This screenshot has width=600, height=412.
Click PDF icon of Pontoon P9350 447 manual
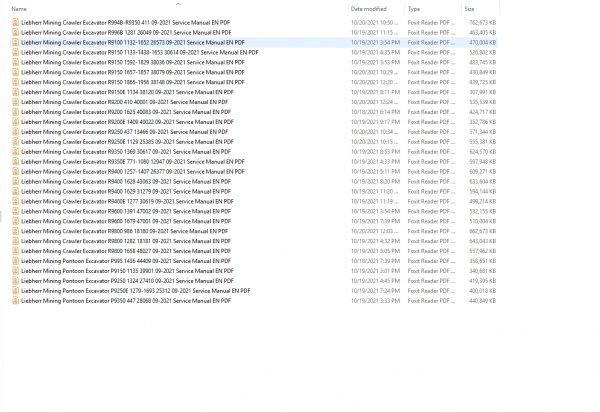pos(15,301)
